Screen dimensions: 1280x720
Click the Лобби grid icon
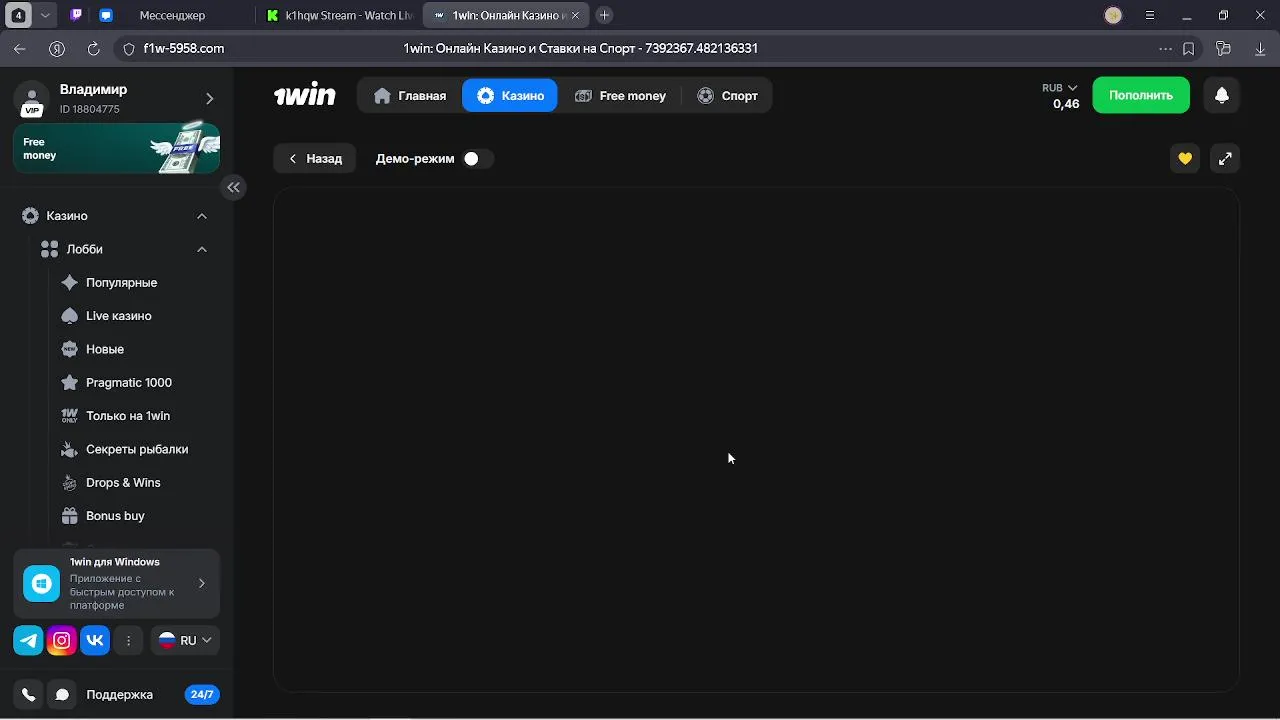(x=49, y=249)
